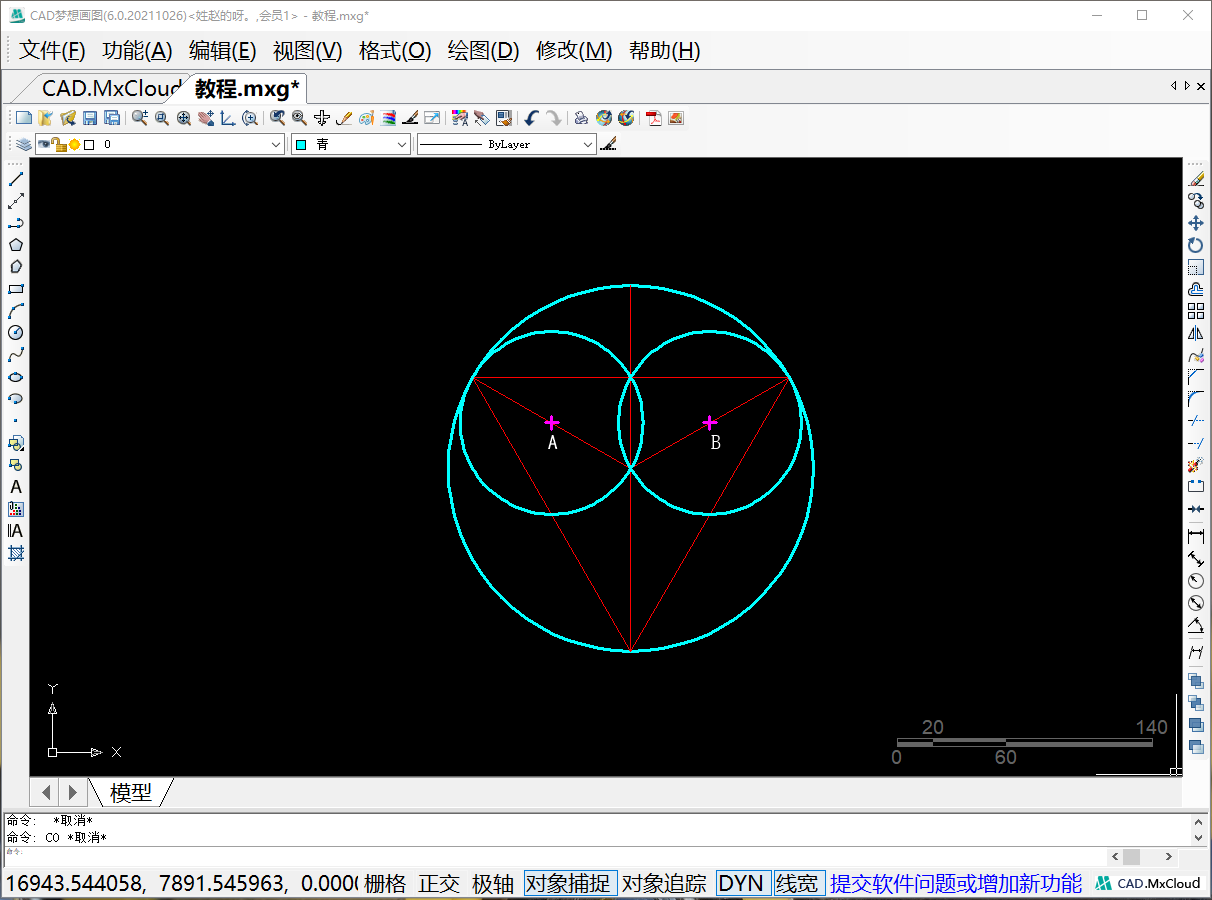Click the Print icon

tap(581, 118)
